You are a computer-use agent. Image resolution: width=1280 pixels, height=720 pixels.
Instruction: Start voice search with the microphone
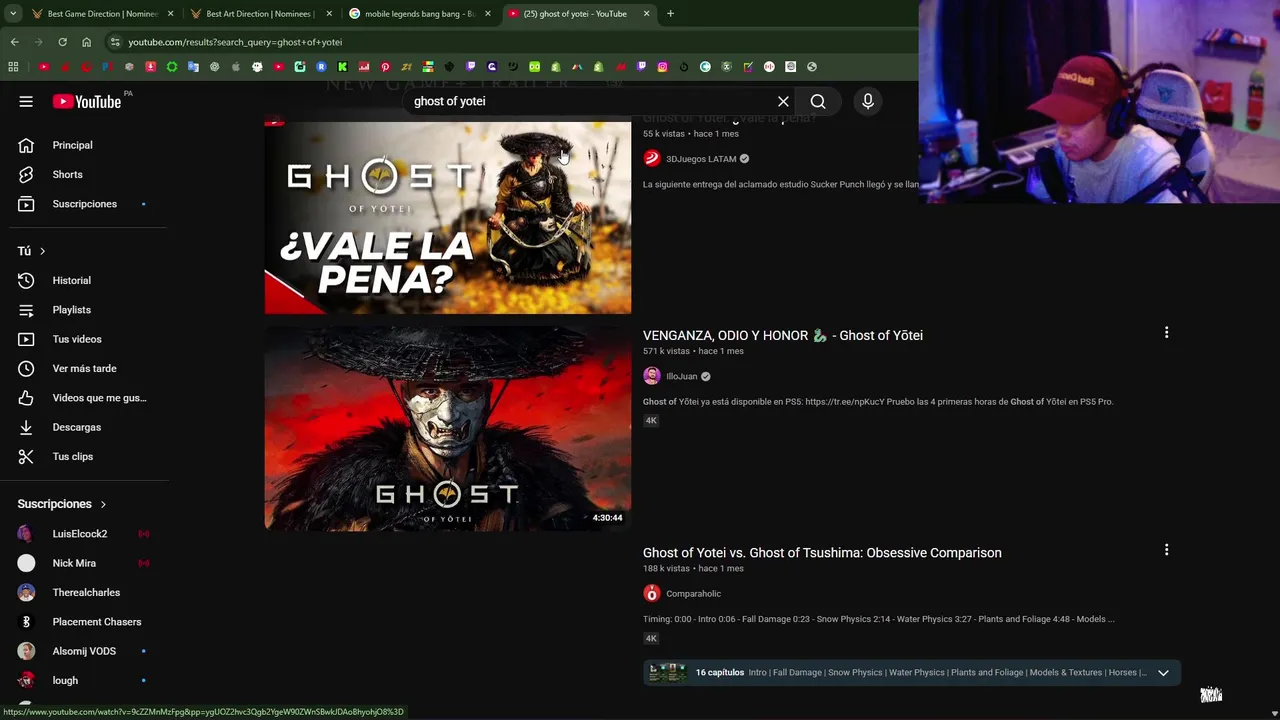click(x=868, y=101)
